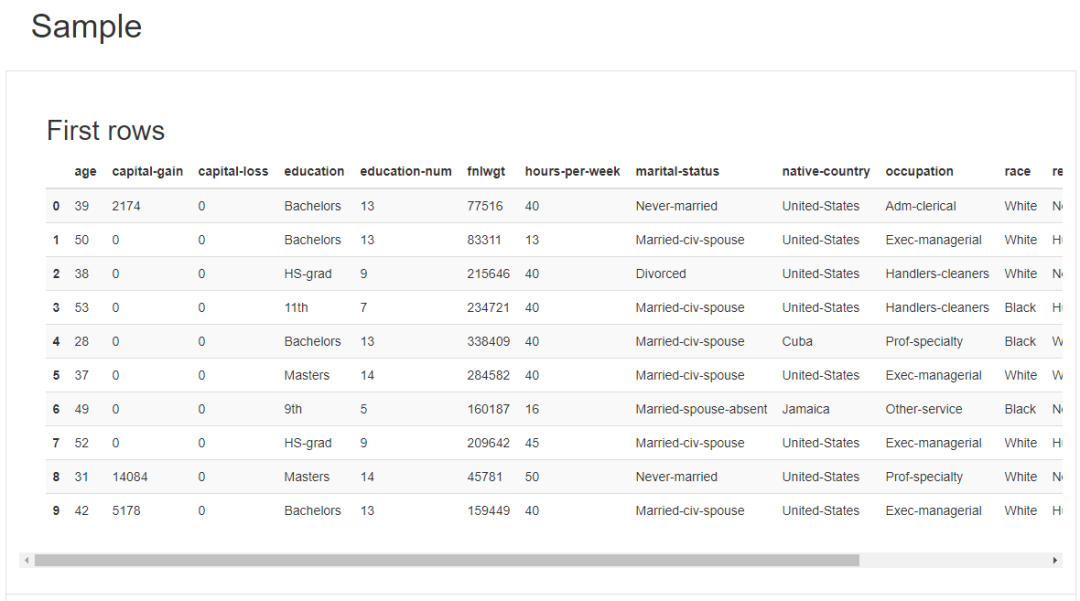The height and width of the screenshot is (601, 1080).
Task: Select the 'age' column header
Action: pyautogui.click(x=85, y=172)
